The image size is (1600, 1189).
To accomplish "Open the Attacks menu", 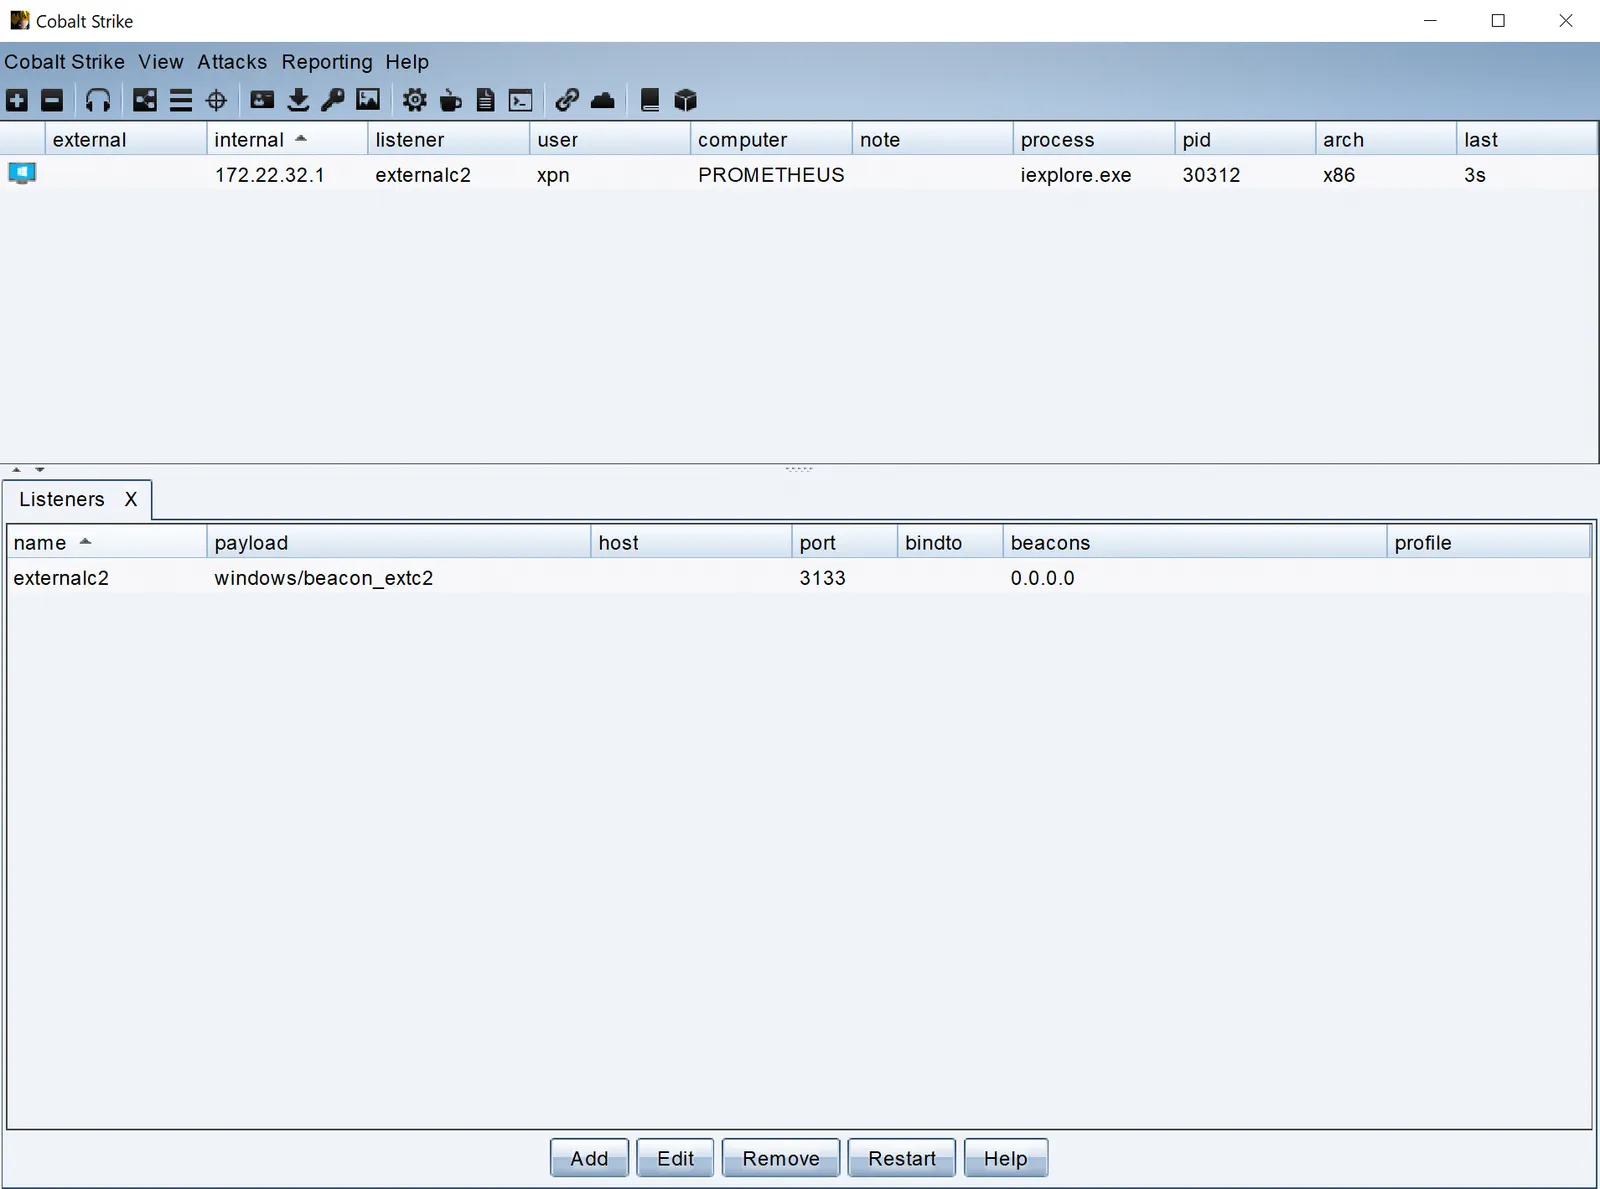I will tap(232, 62).
